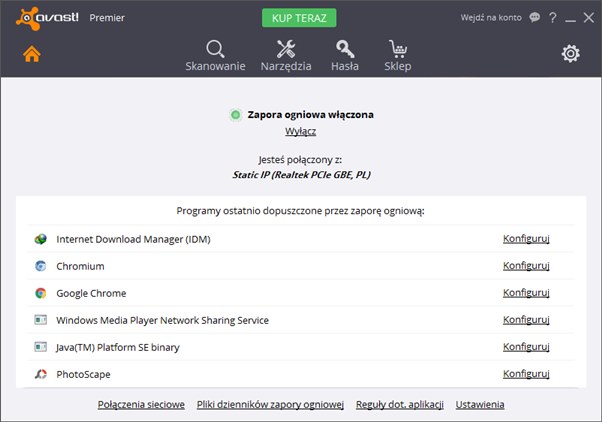Click Konfiguruj for Chromium
This screenshot has height=422, width=602.
click(526, 266)
